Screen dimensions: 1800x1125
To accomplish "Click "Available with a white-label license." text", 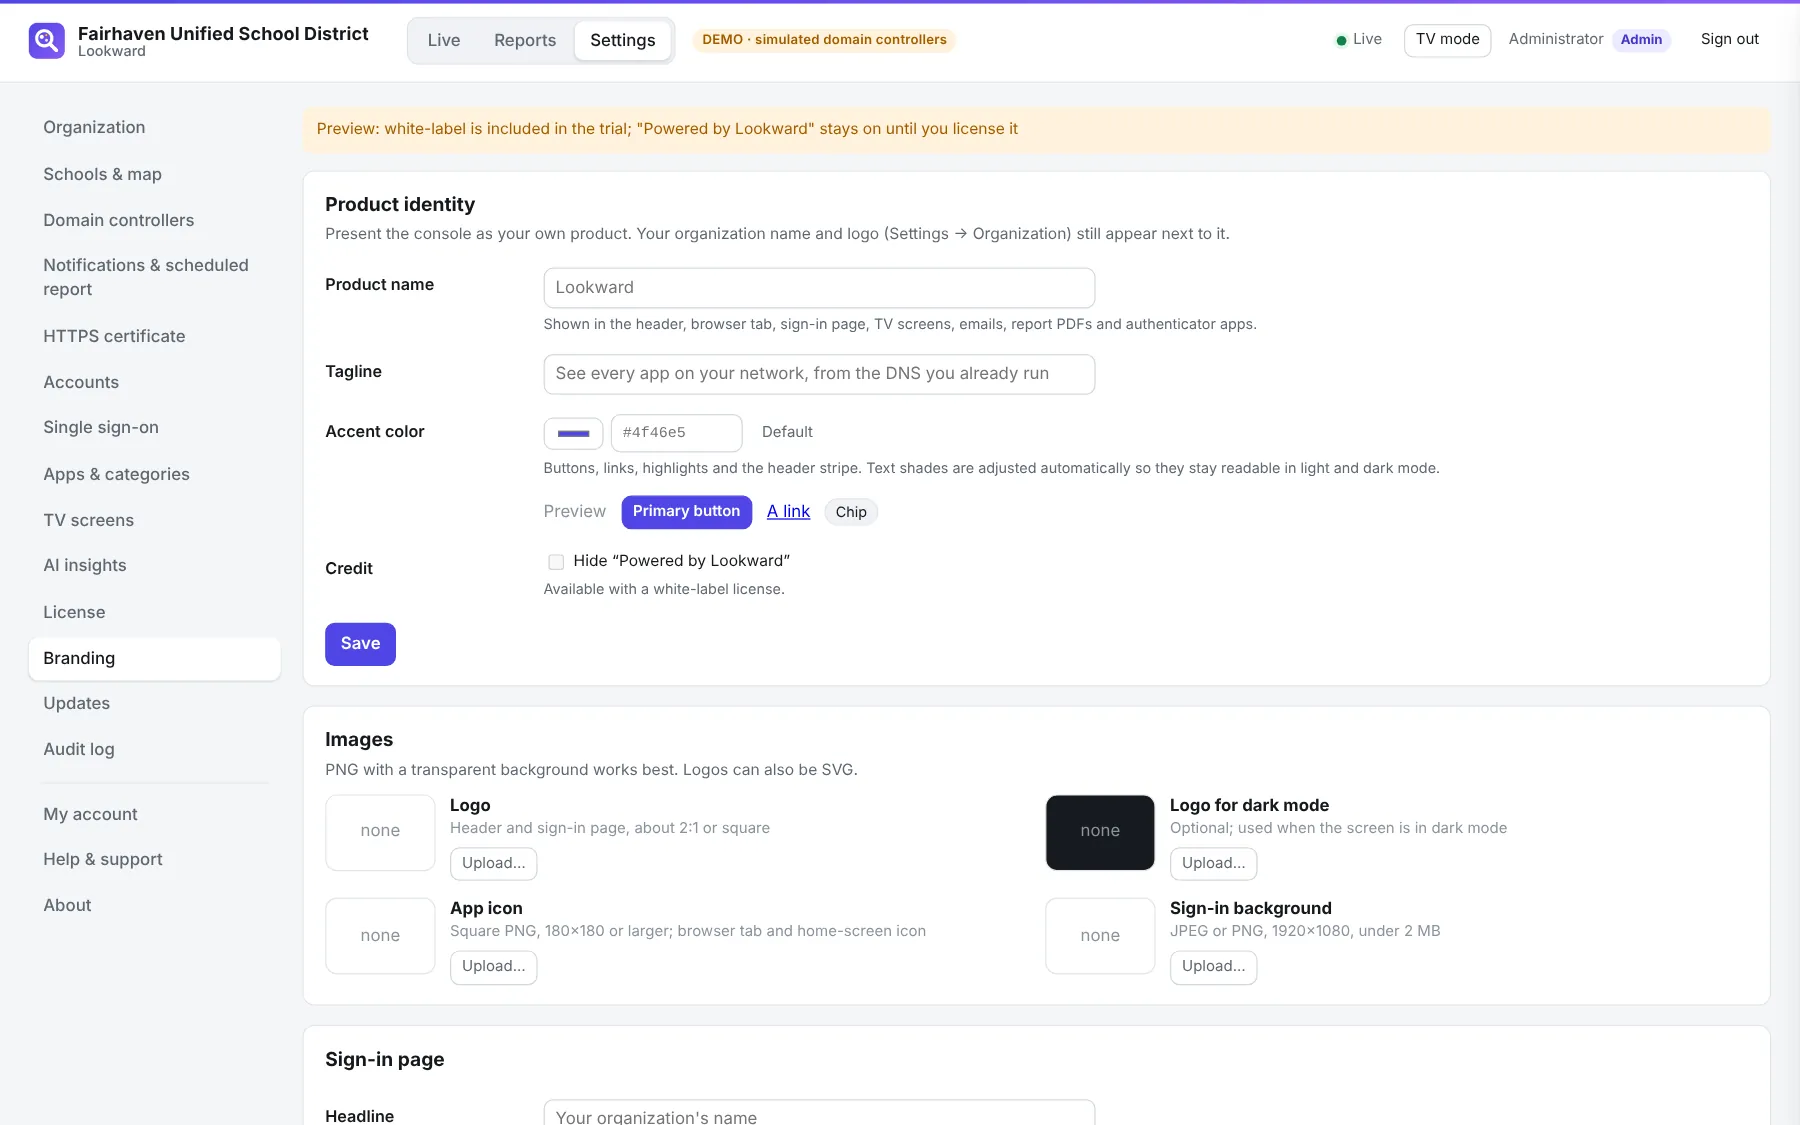I will click(x=664, y=589).
